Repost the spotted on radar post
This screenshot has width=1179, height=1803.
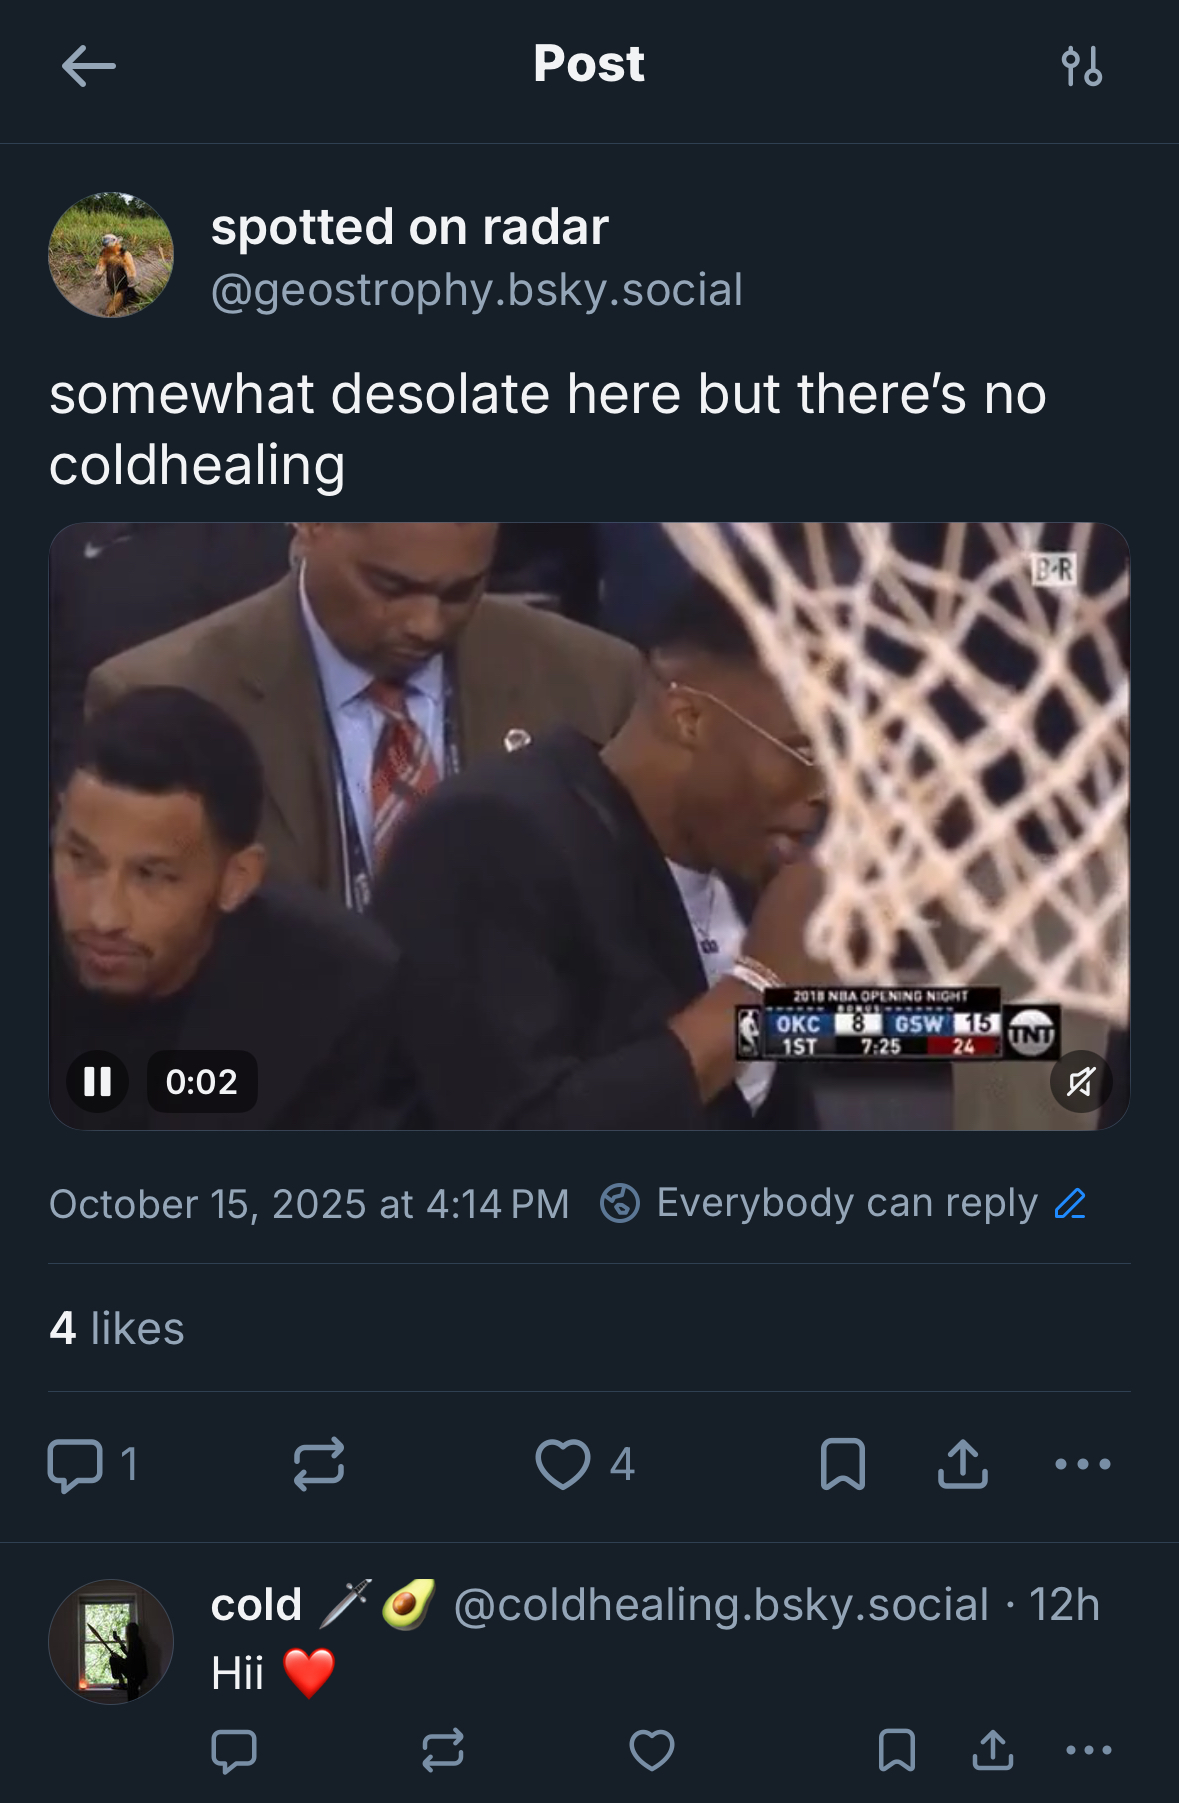coord(319,1465)
